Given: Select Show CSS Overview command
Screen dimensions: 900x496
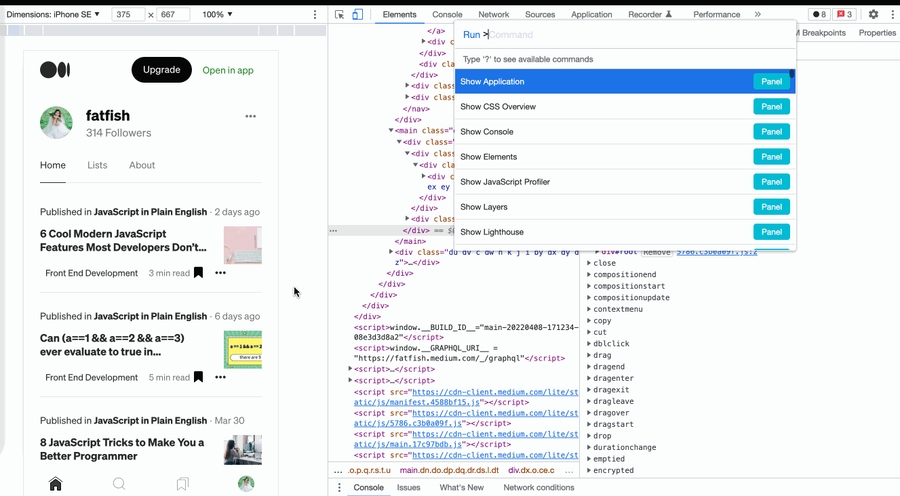Looking at the screenshot, I should point(498,107).
